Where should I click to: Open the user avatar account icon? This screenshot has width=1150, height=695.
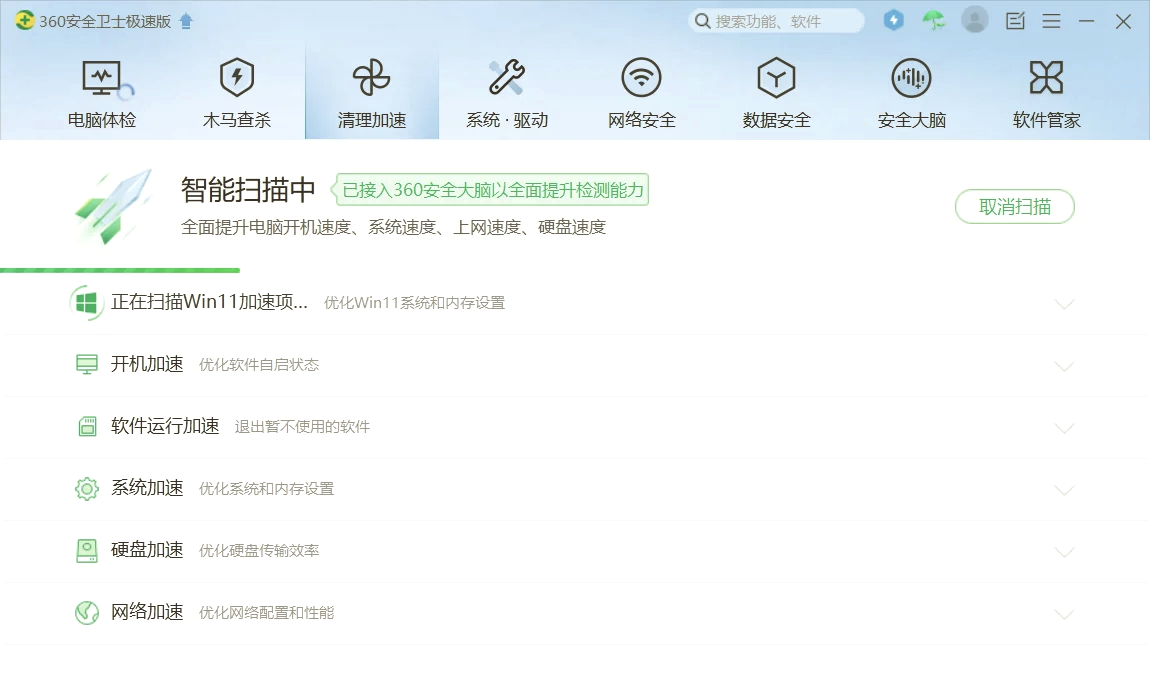[975, 21]
